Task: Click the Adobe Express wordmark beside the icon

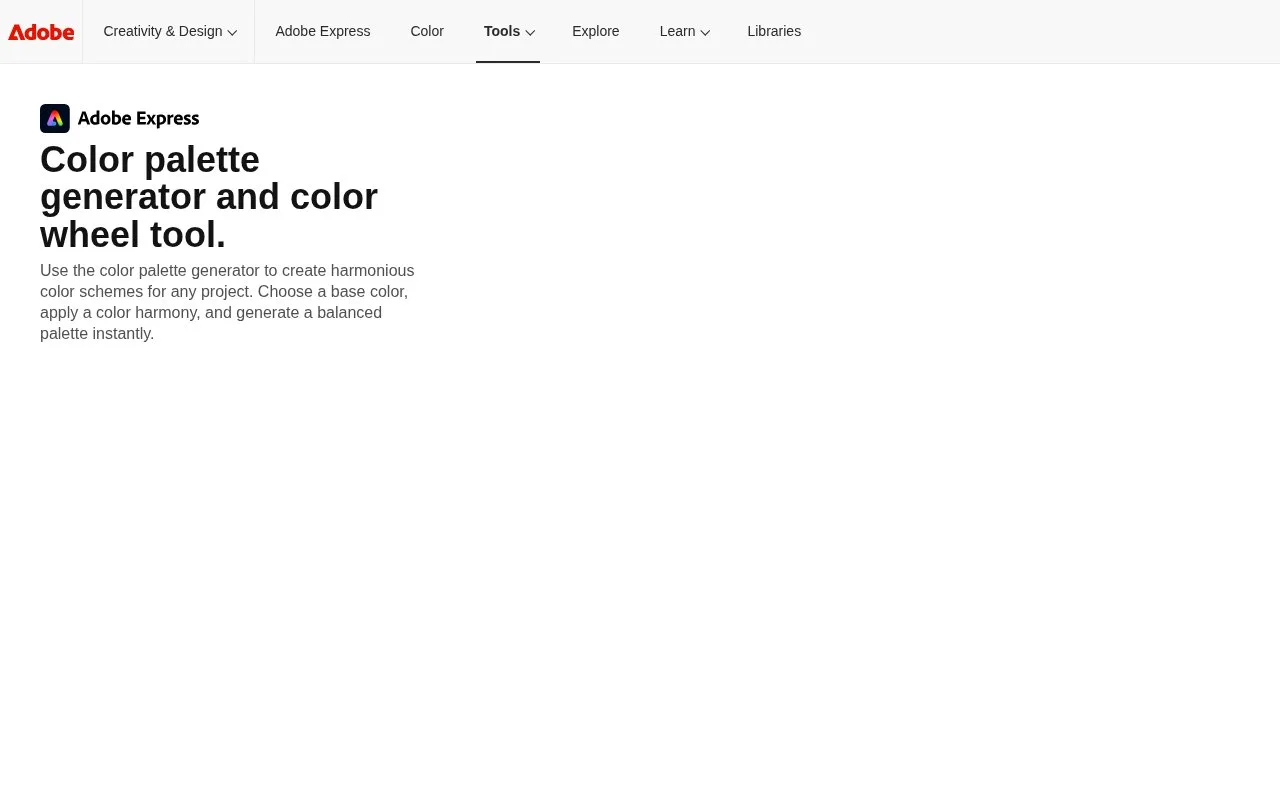Action: coord(139,119)
